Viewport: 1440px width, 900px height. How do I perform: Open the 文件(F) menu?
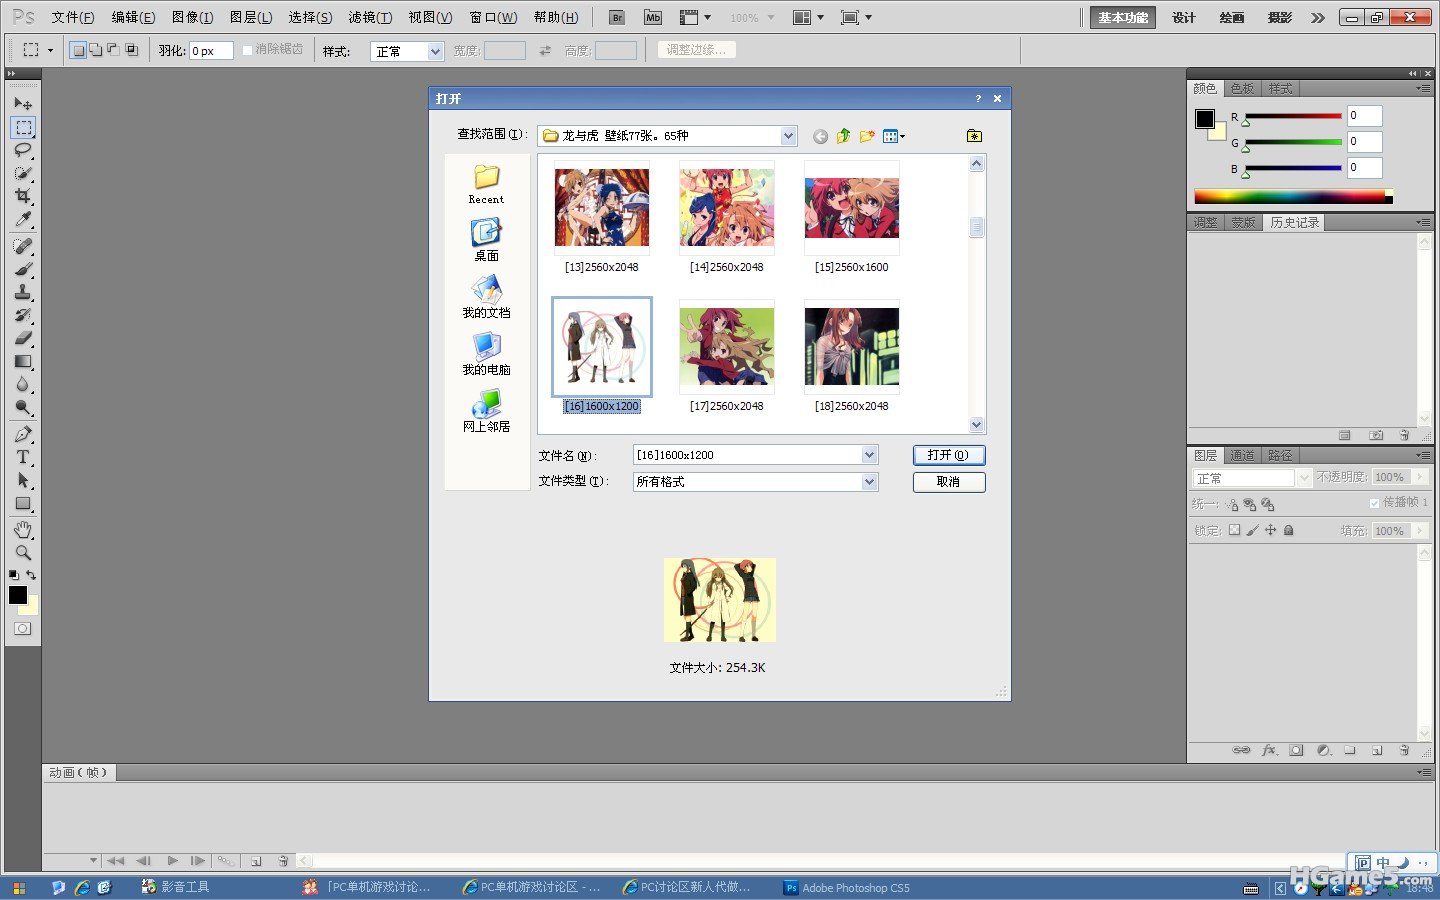[73, 17]
